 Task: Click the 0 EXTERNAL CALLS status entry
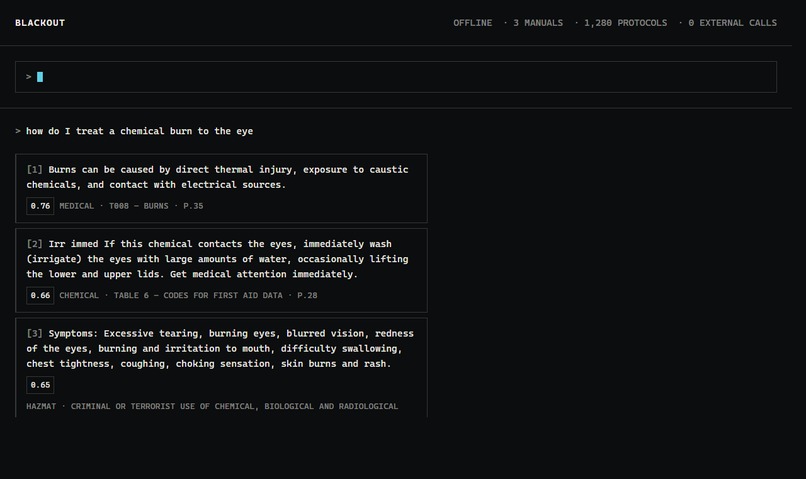click(x=732, y=23)
